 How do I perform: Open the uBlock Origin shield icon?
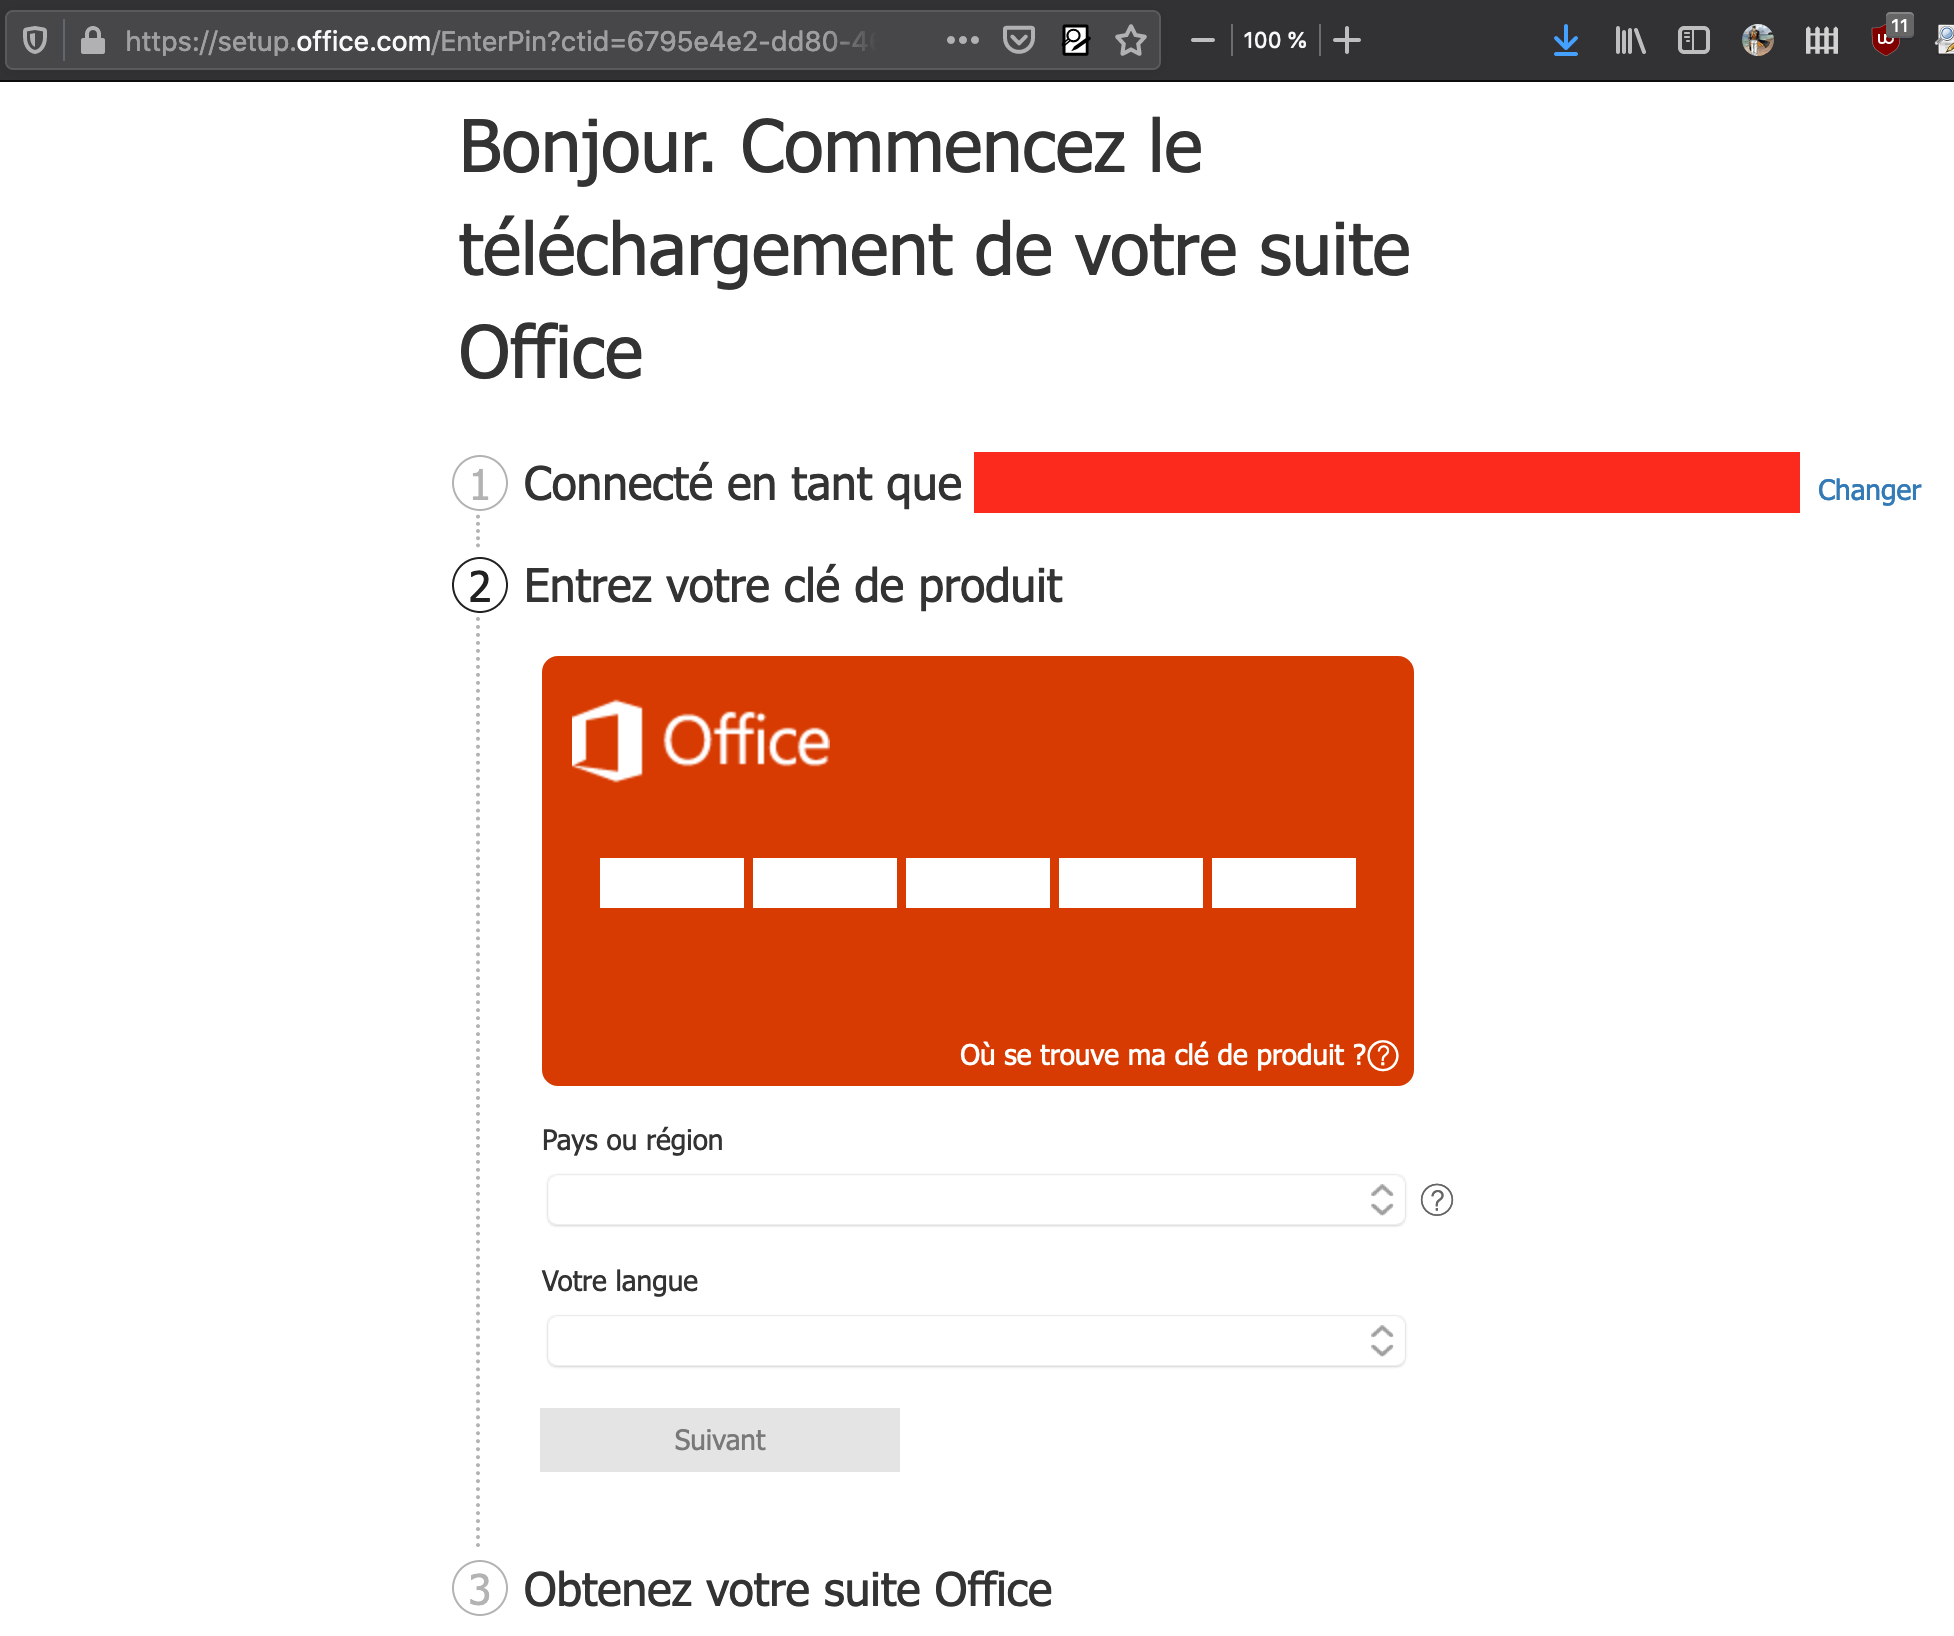click(x=1886, y=40)
